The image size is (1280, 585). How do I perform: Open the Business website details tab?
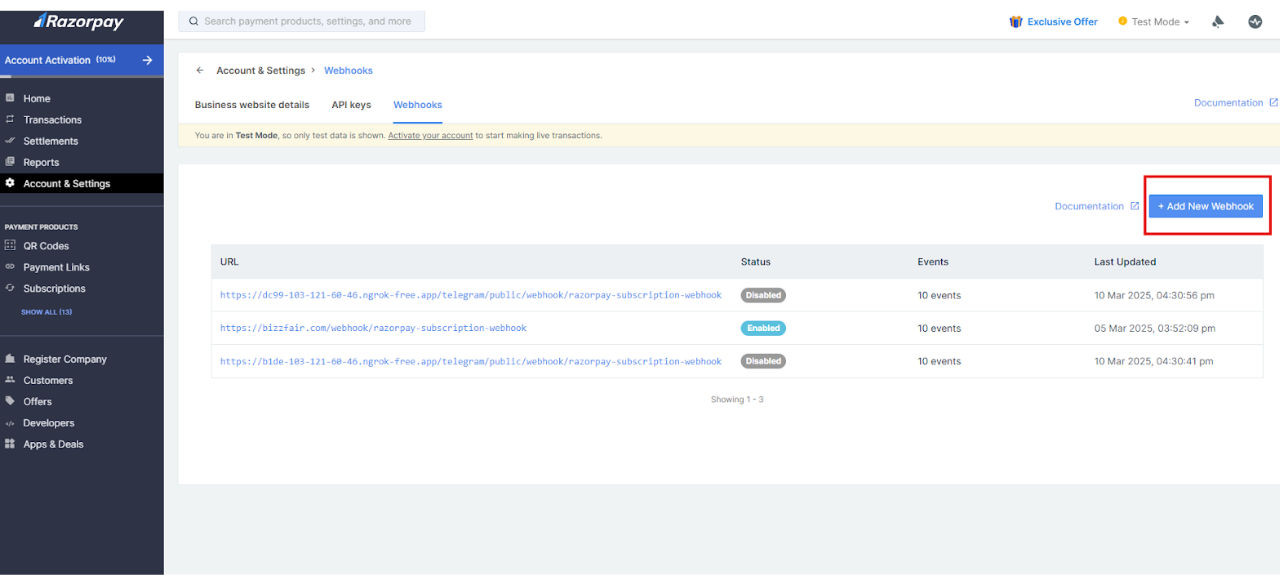click(x=252, y=105)
